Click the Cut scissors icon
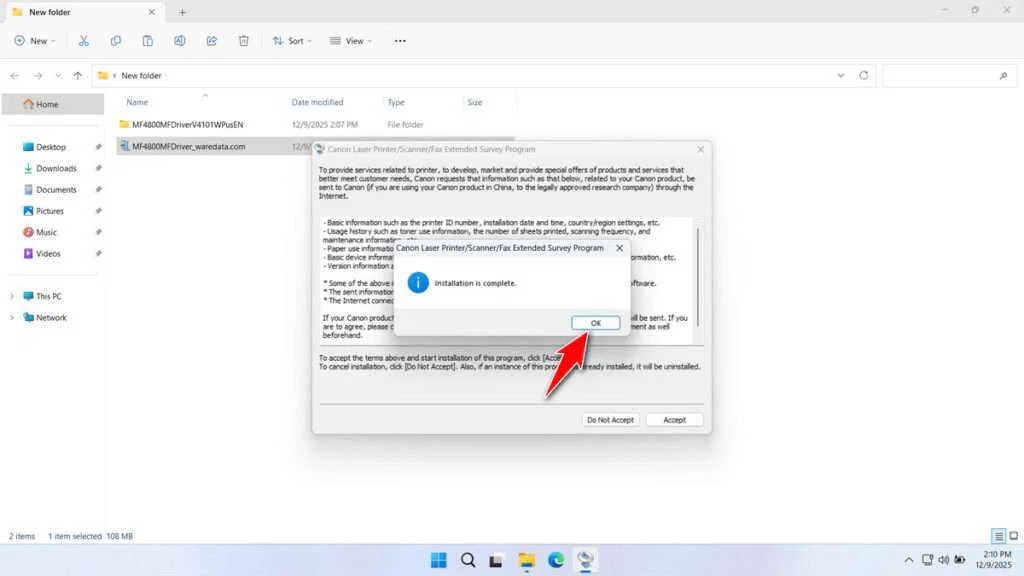 [84, 41]
